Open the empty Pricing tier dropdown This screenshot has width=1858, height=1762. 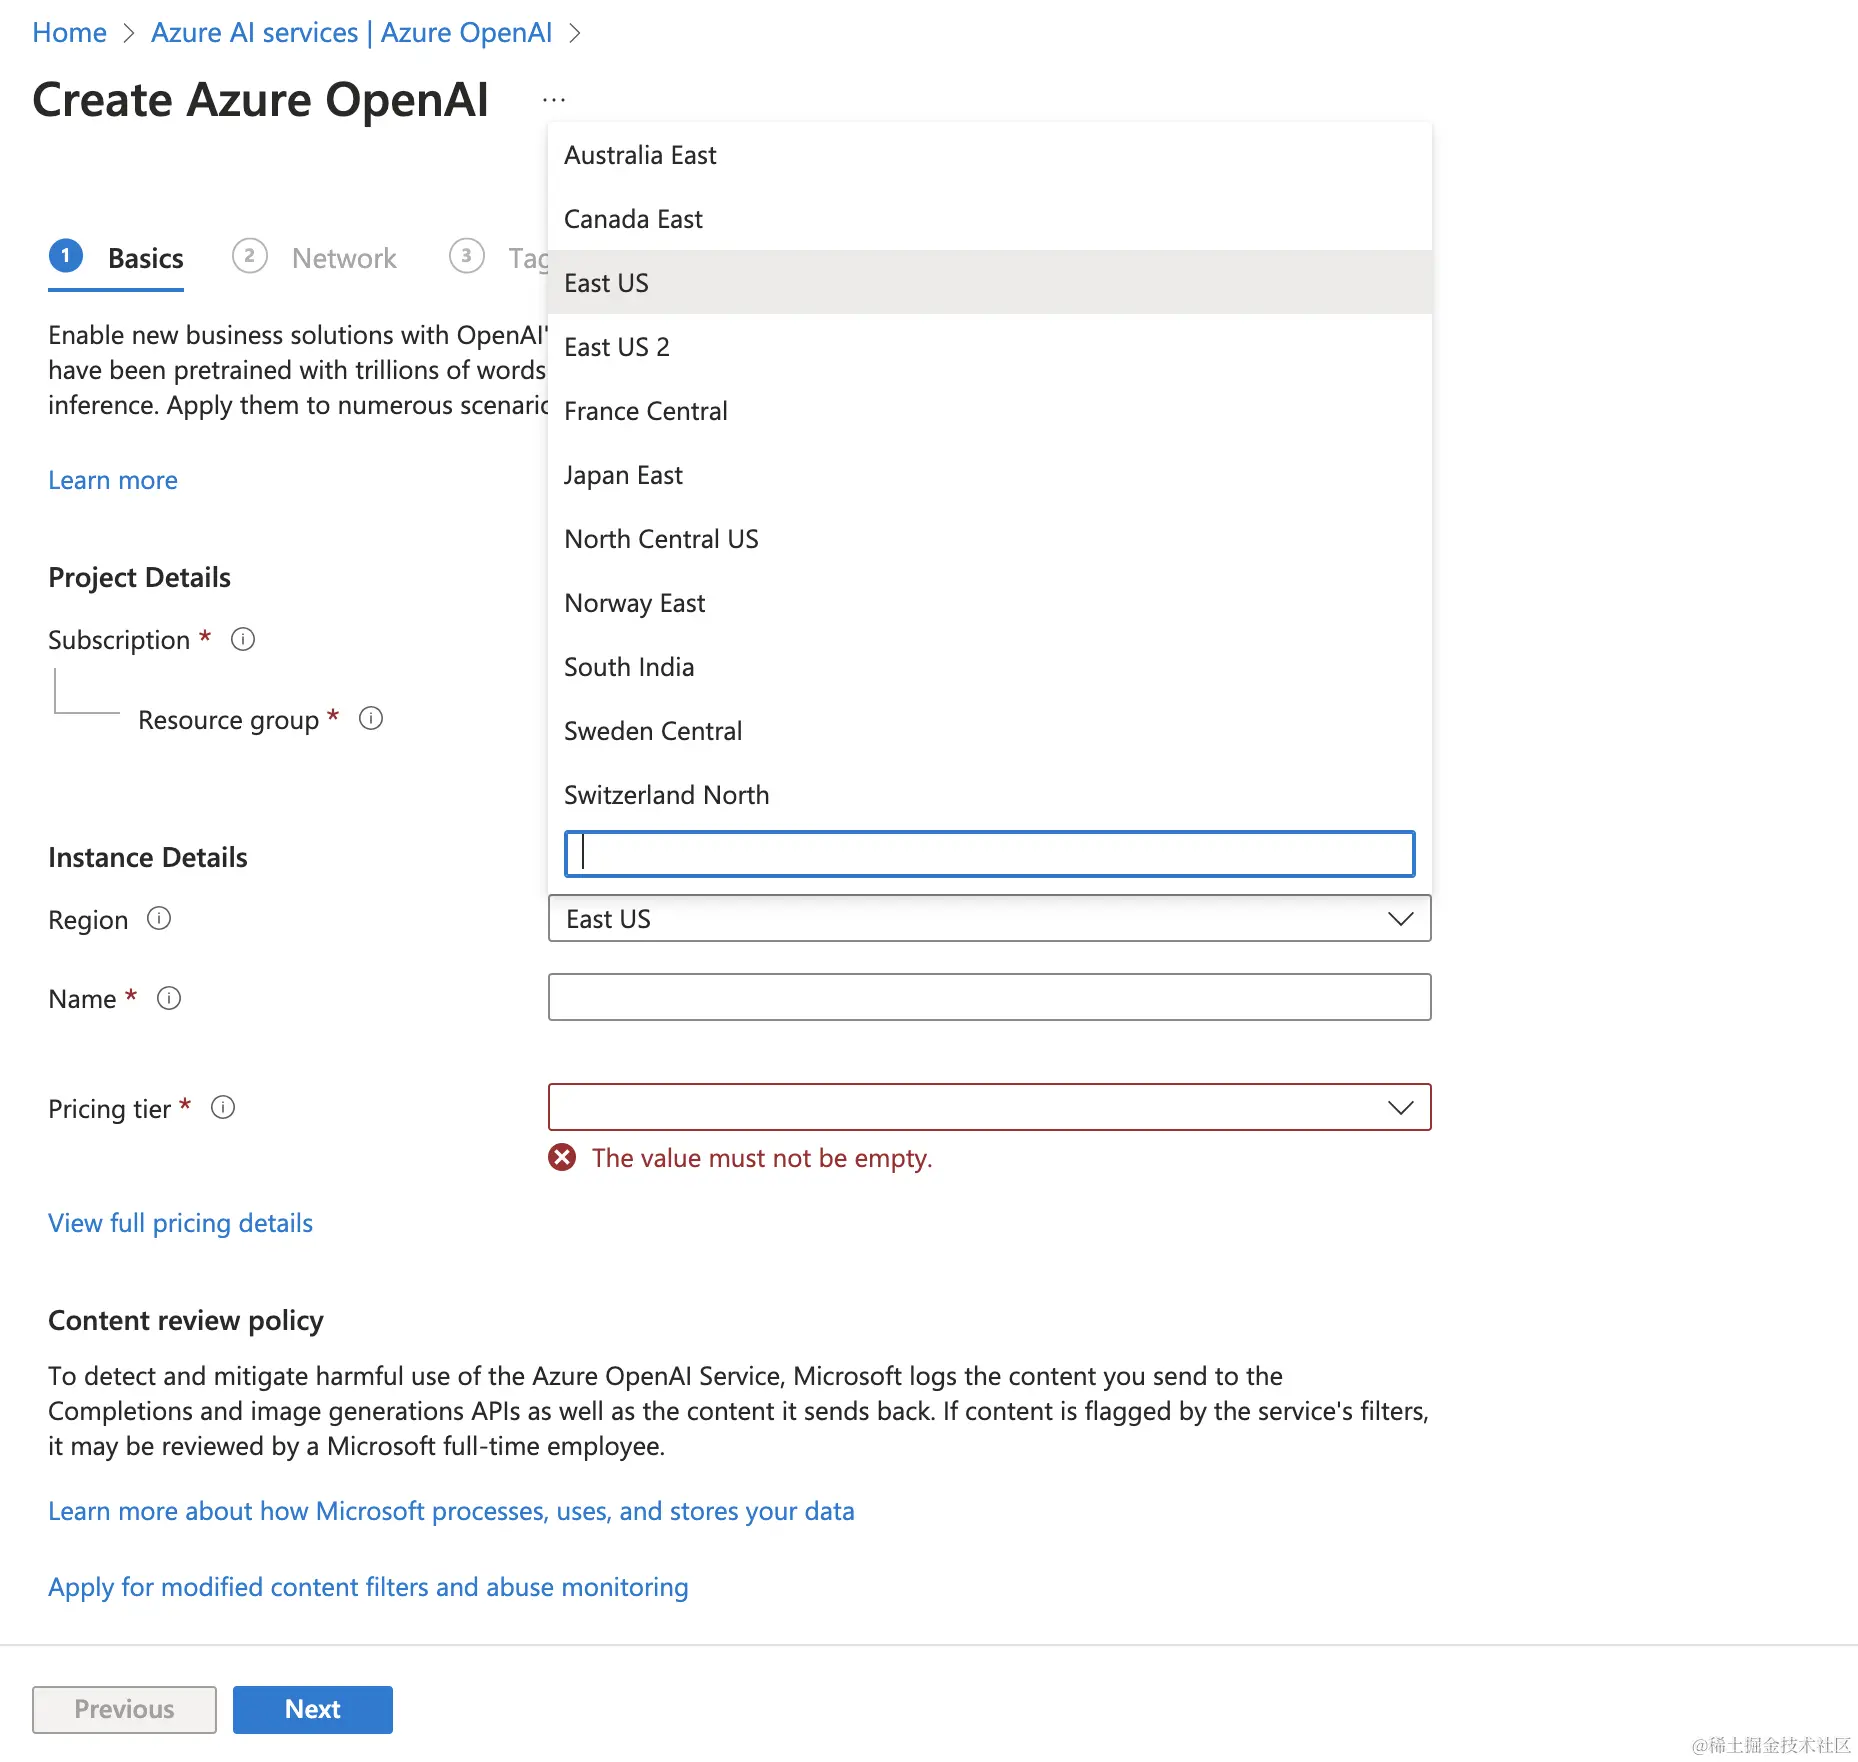(x=989, y=1107)
